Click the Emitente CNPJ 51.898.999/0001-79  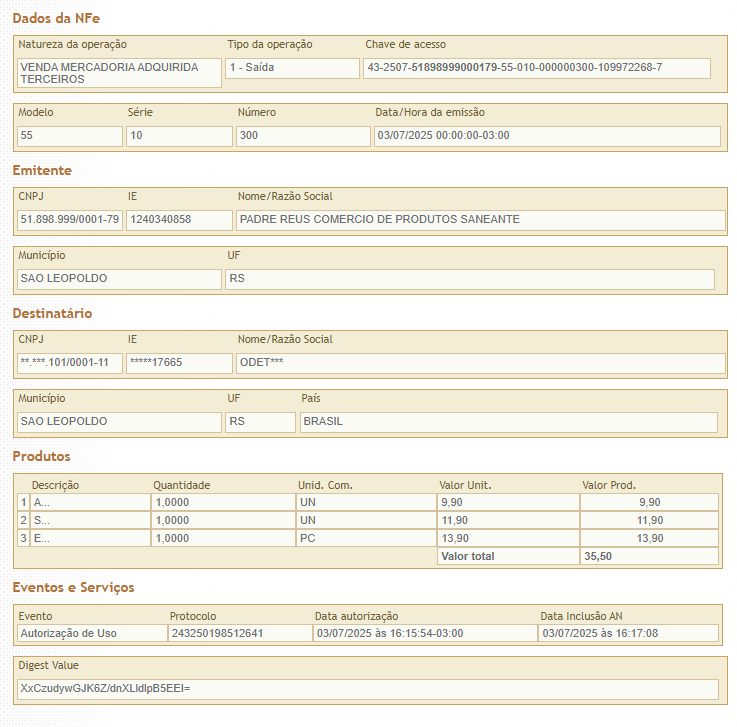(70, 220)
